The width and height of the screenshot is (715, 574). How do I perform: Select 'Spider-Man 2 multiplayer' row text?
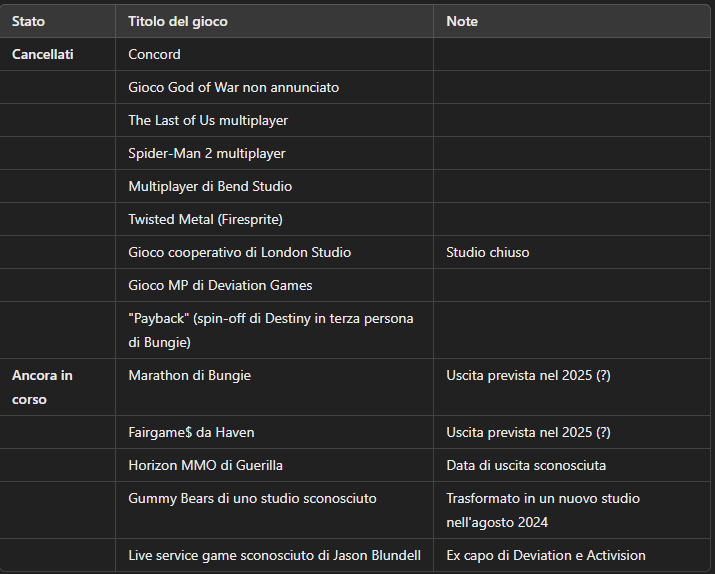pos(207,153)
